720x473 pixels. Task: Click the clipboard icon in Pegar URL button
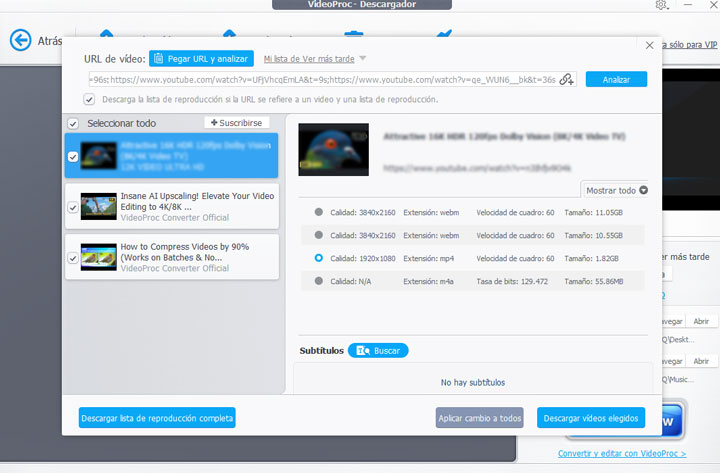tap(158, 59)
